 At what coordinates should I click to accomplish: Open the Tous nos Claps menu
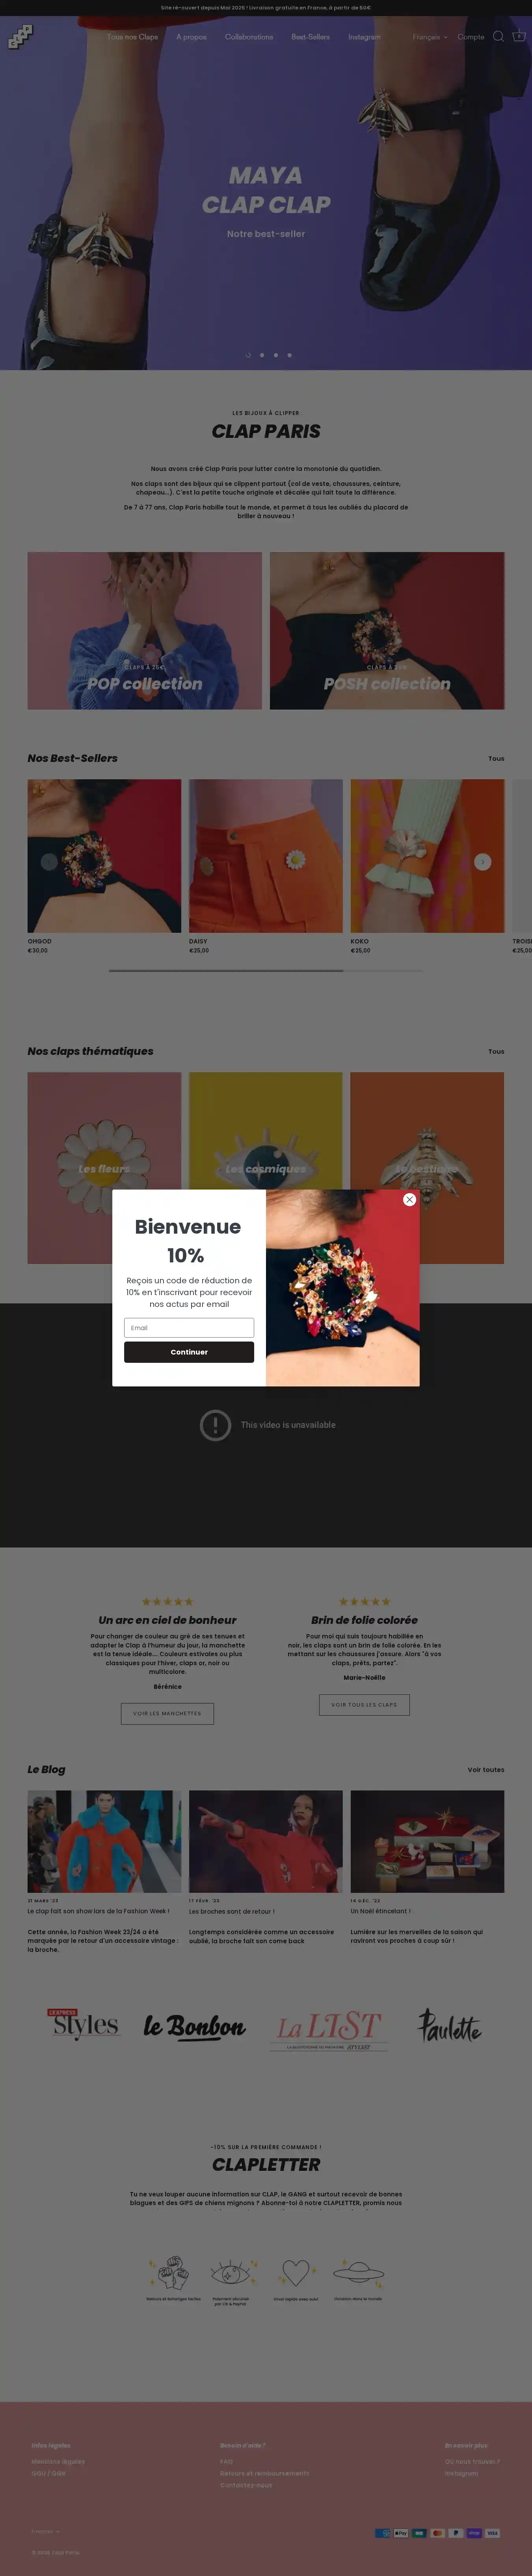(133, 37)
